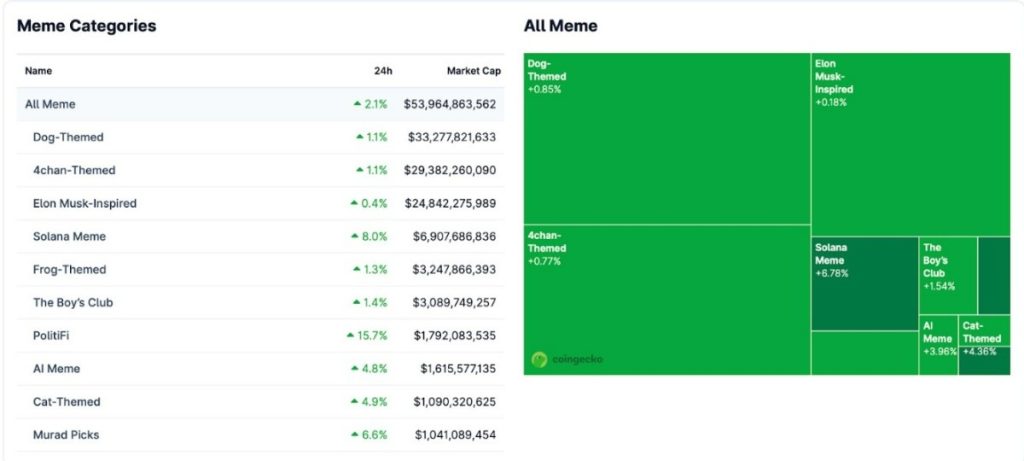Click the up arrow beside Solana Meme 8.0%

click(x=354, y=236)
